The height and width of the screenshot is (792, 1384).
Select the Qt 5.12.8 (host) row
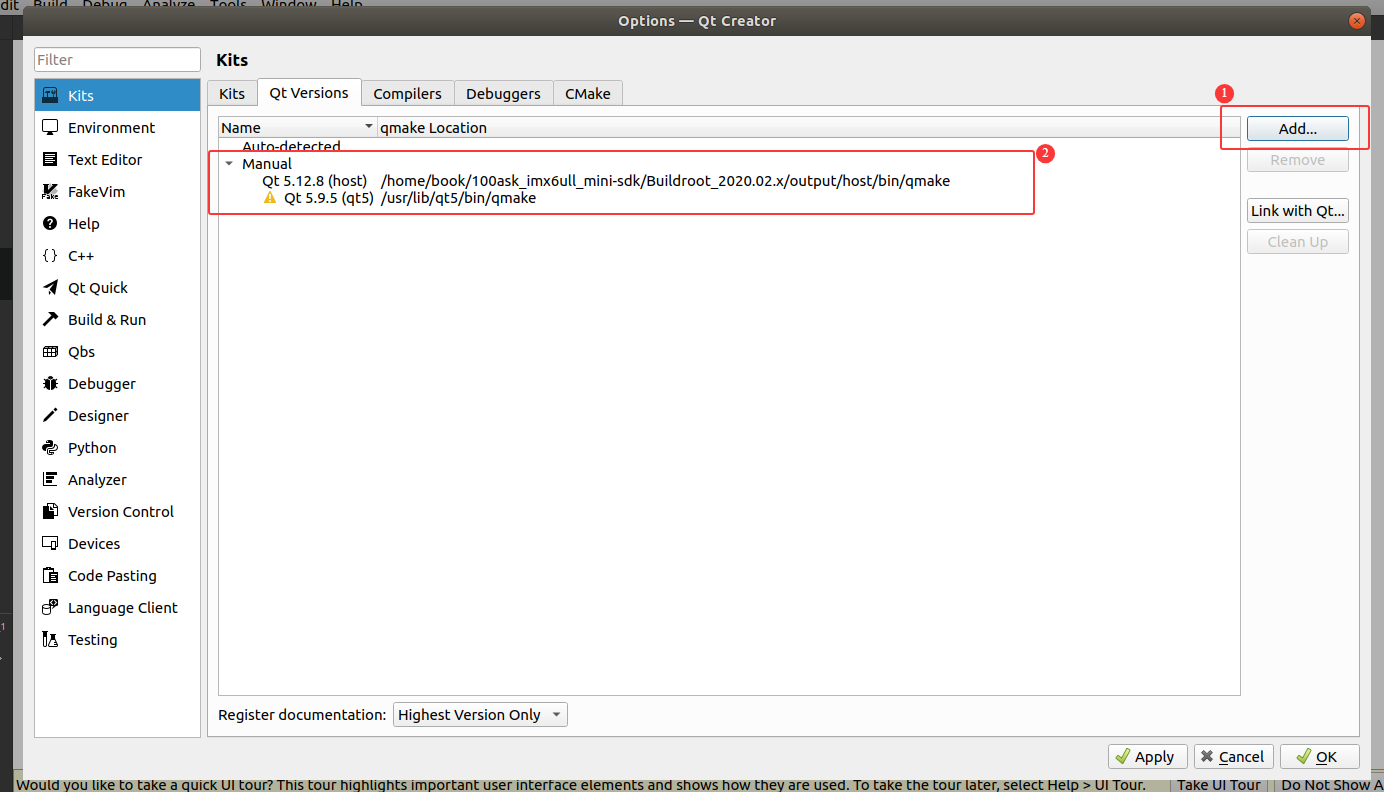point(729,181)
